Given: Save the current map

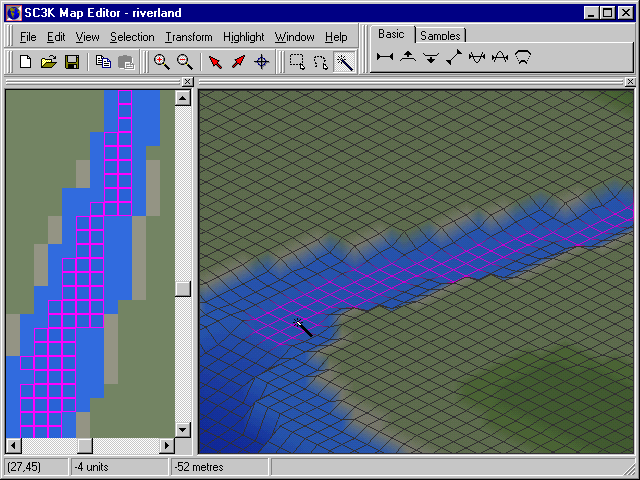Looking at the screenshot, I should click(x=72, y=62).
